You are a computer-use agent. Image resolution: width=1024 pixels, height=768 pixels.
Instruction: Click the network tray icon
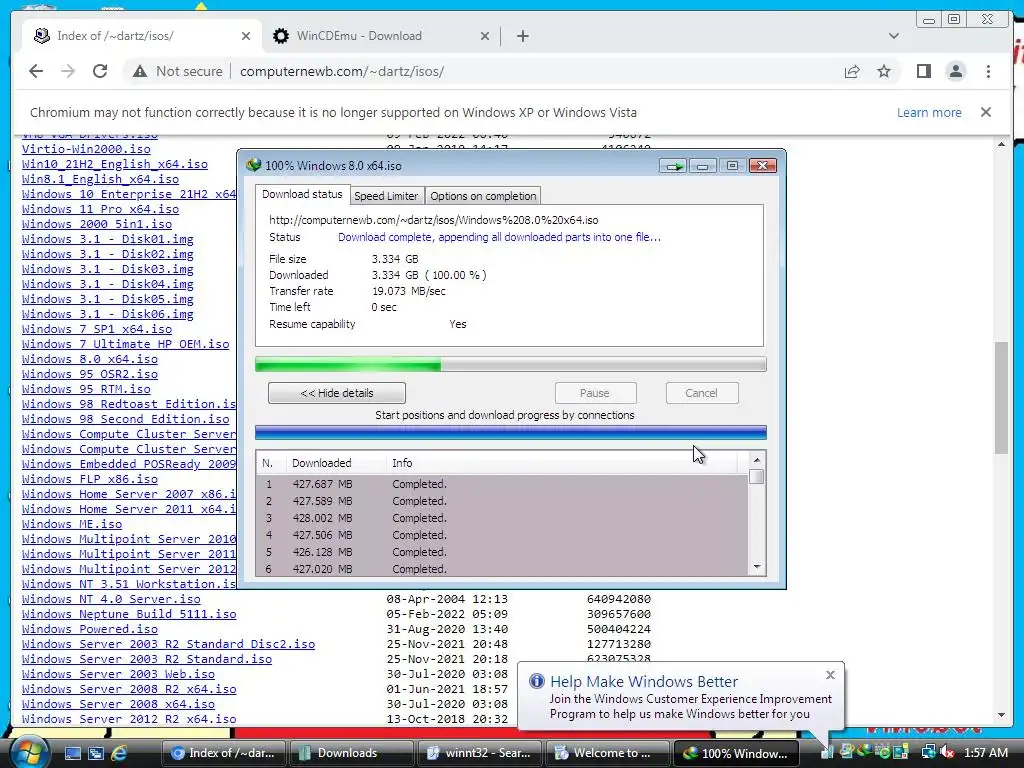tap(928, 753)
